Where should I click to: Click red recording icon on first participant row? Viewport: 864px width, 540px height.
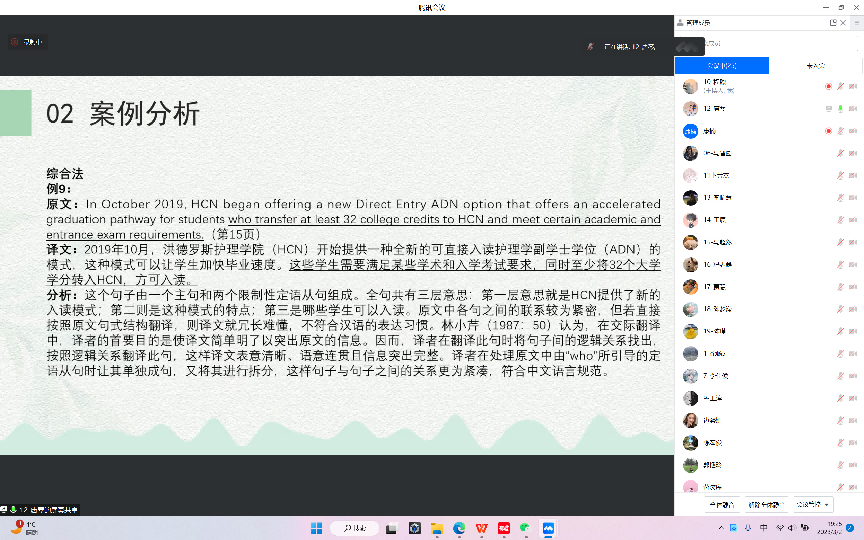point(828,86)
